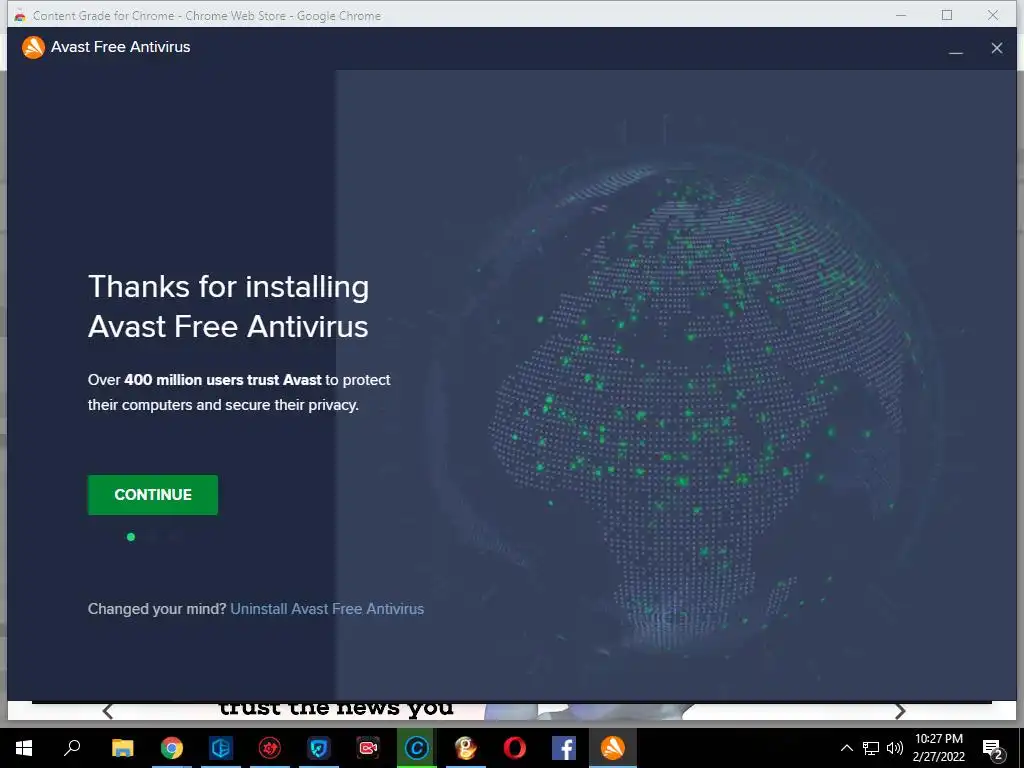Click the Avast logo in the title bar

point(33,47)
